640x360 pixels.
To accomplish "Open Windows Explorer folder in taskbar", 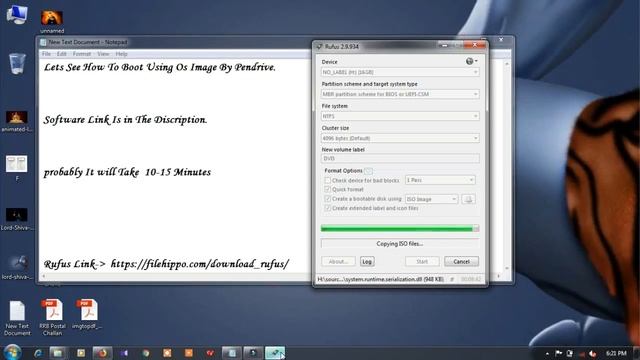I will (x=58, y=353).
